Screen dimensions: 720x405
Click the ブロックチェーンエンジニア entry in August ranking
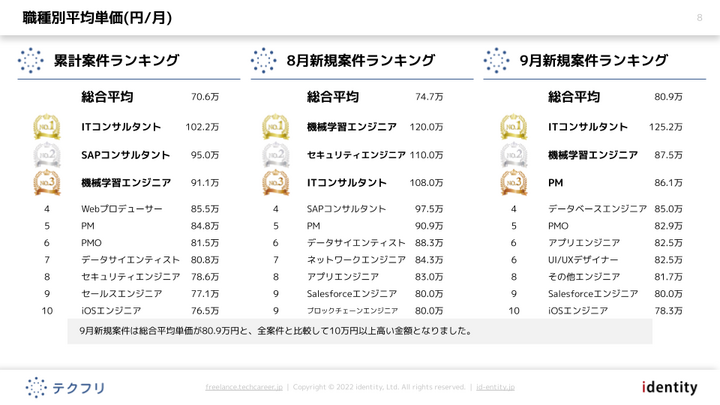(352, 311)
